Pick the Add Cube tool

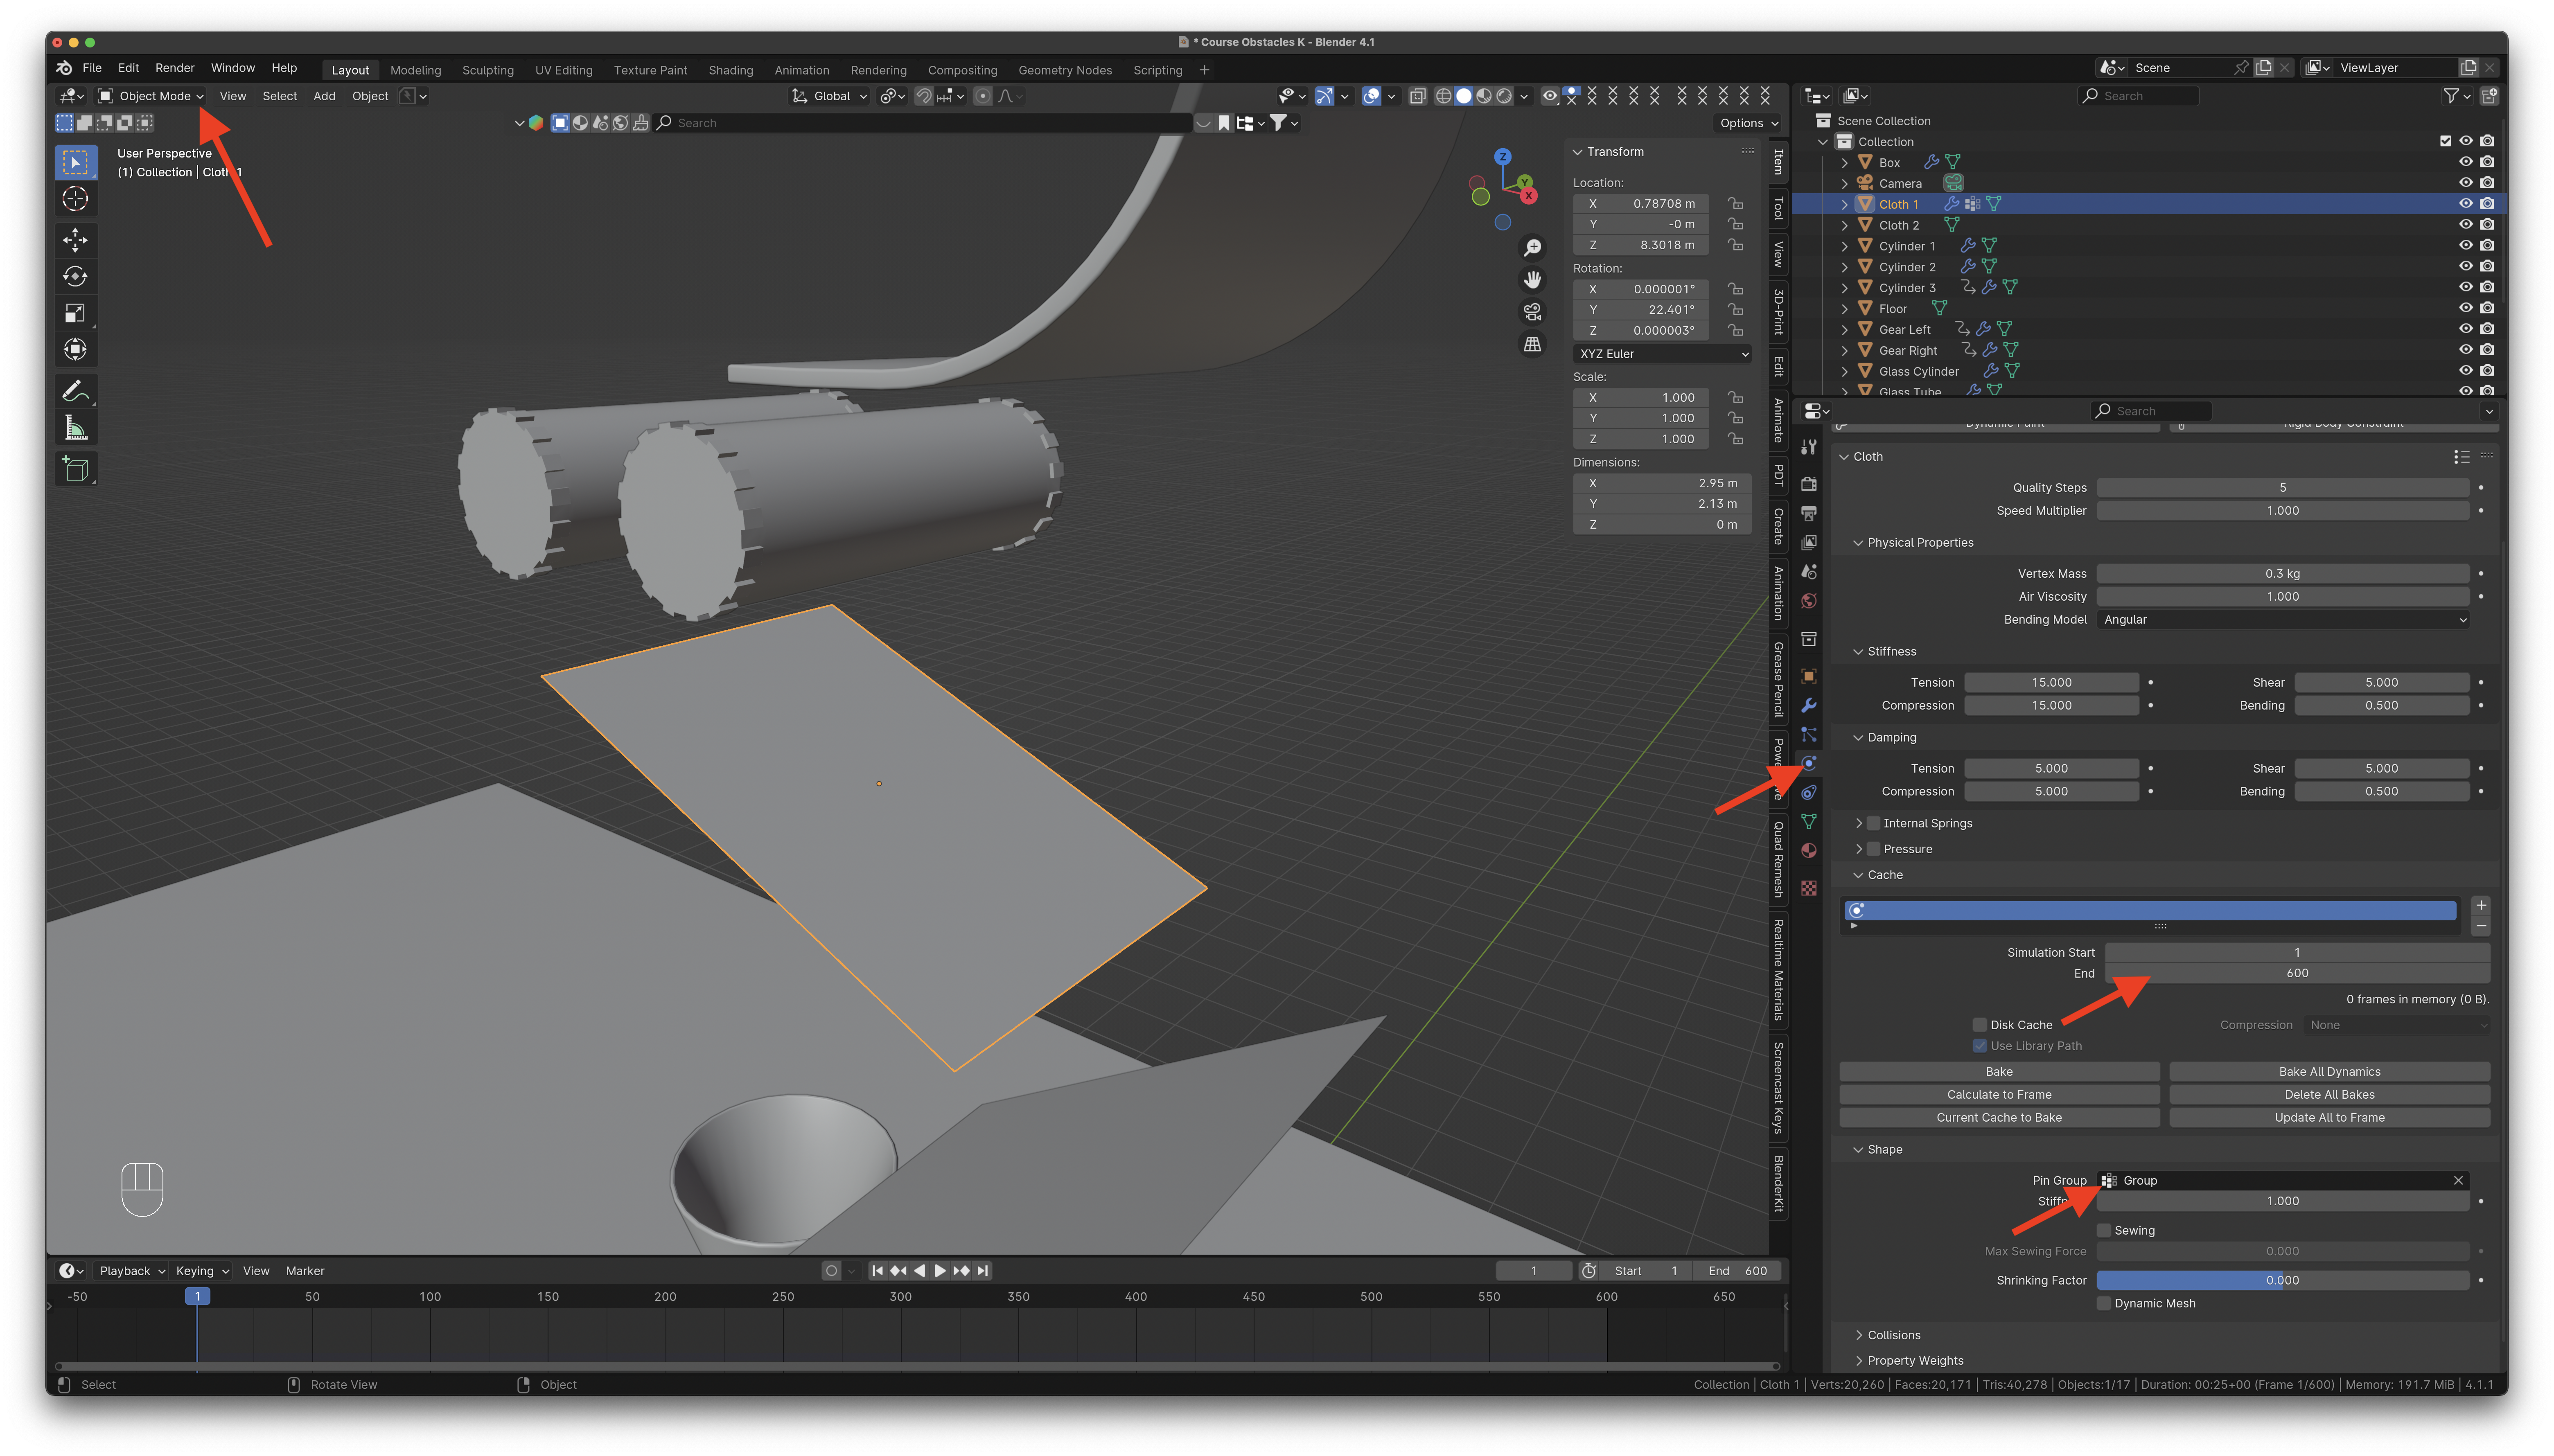click(x=75, y=469)
